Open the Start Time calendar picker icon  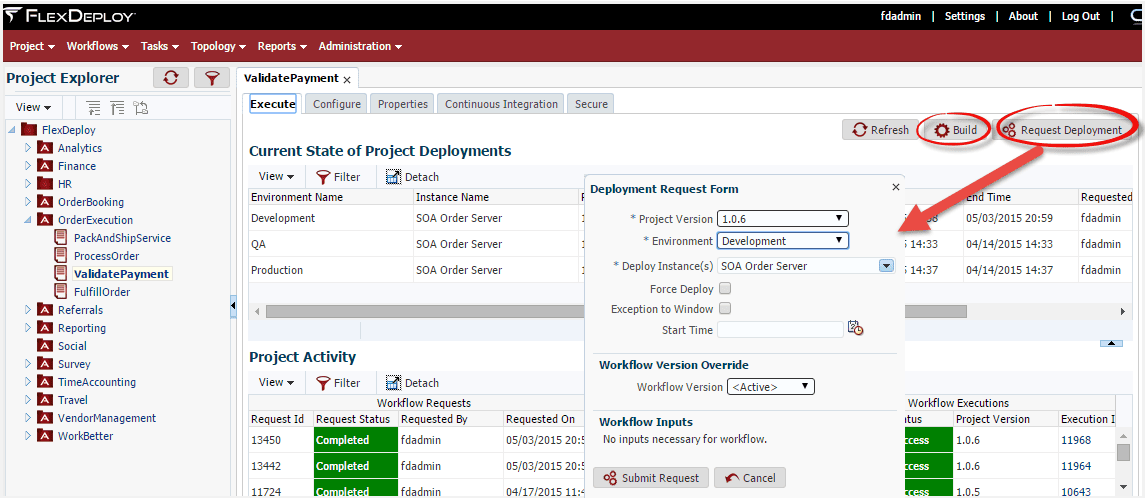pos(855,329)
